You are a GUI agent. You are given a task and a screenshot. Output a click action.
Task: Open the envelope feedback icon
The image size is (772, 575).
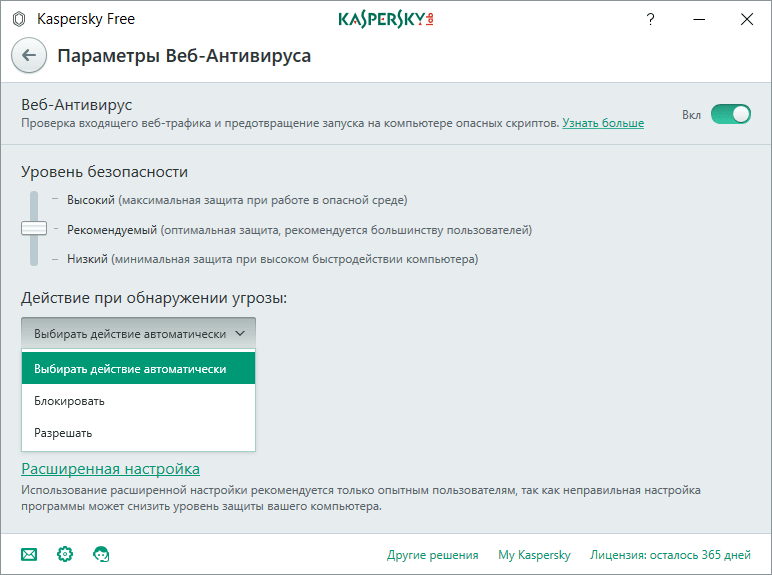tap(29, 555)
